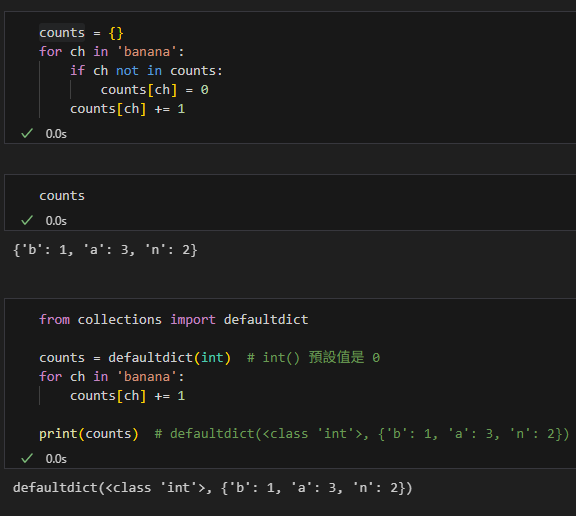This screenshot has width=576, height=516.
Task: Click the third cell's "for ch in 'banana':" line
Action: coord(112,377)
